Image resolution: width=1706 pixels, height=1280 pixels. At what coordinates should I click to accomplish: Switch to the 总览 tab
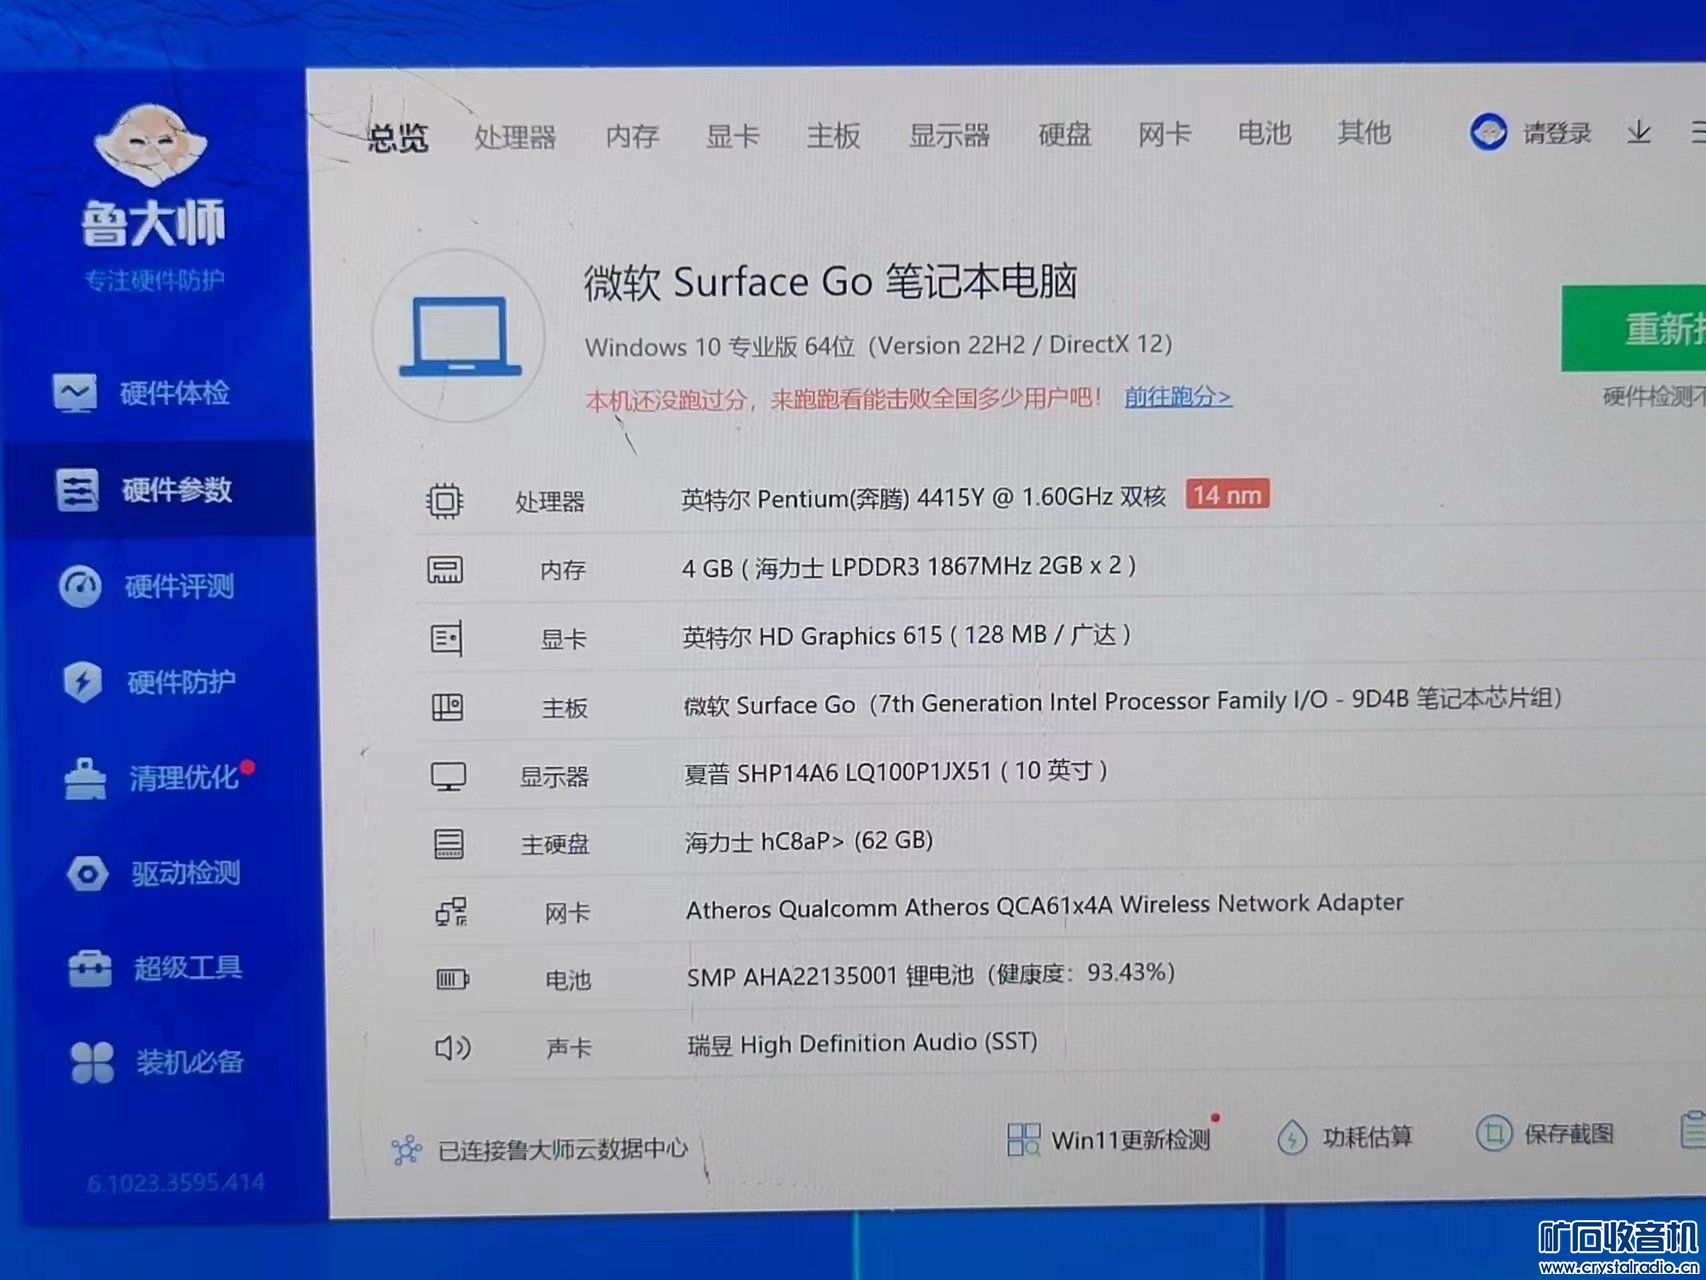point(397,138)
